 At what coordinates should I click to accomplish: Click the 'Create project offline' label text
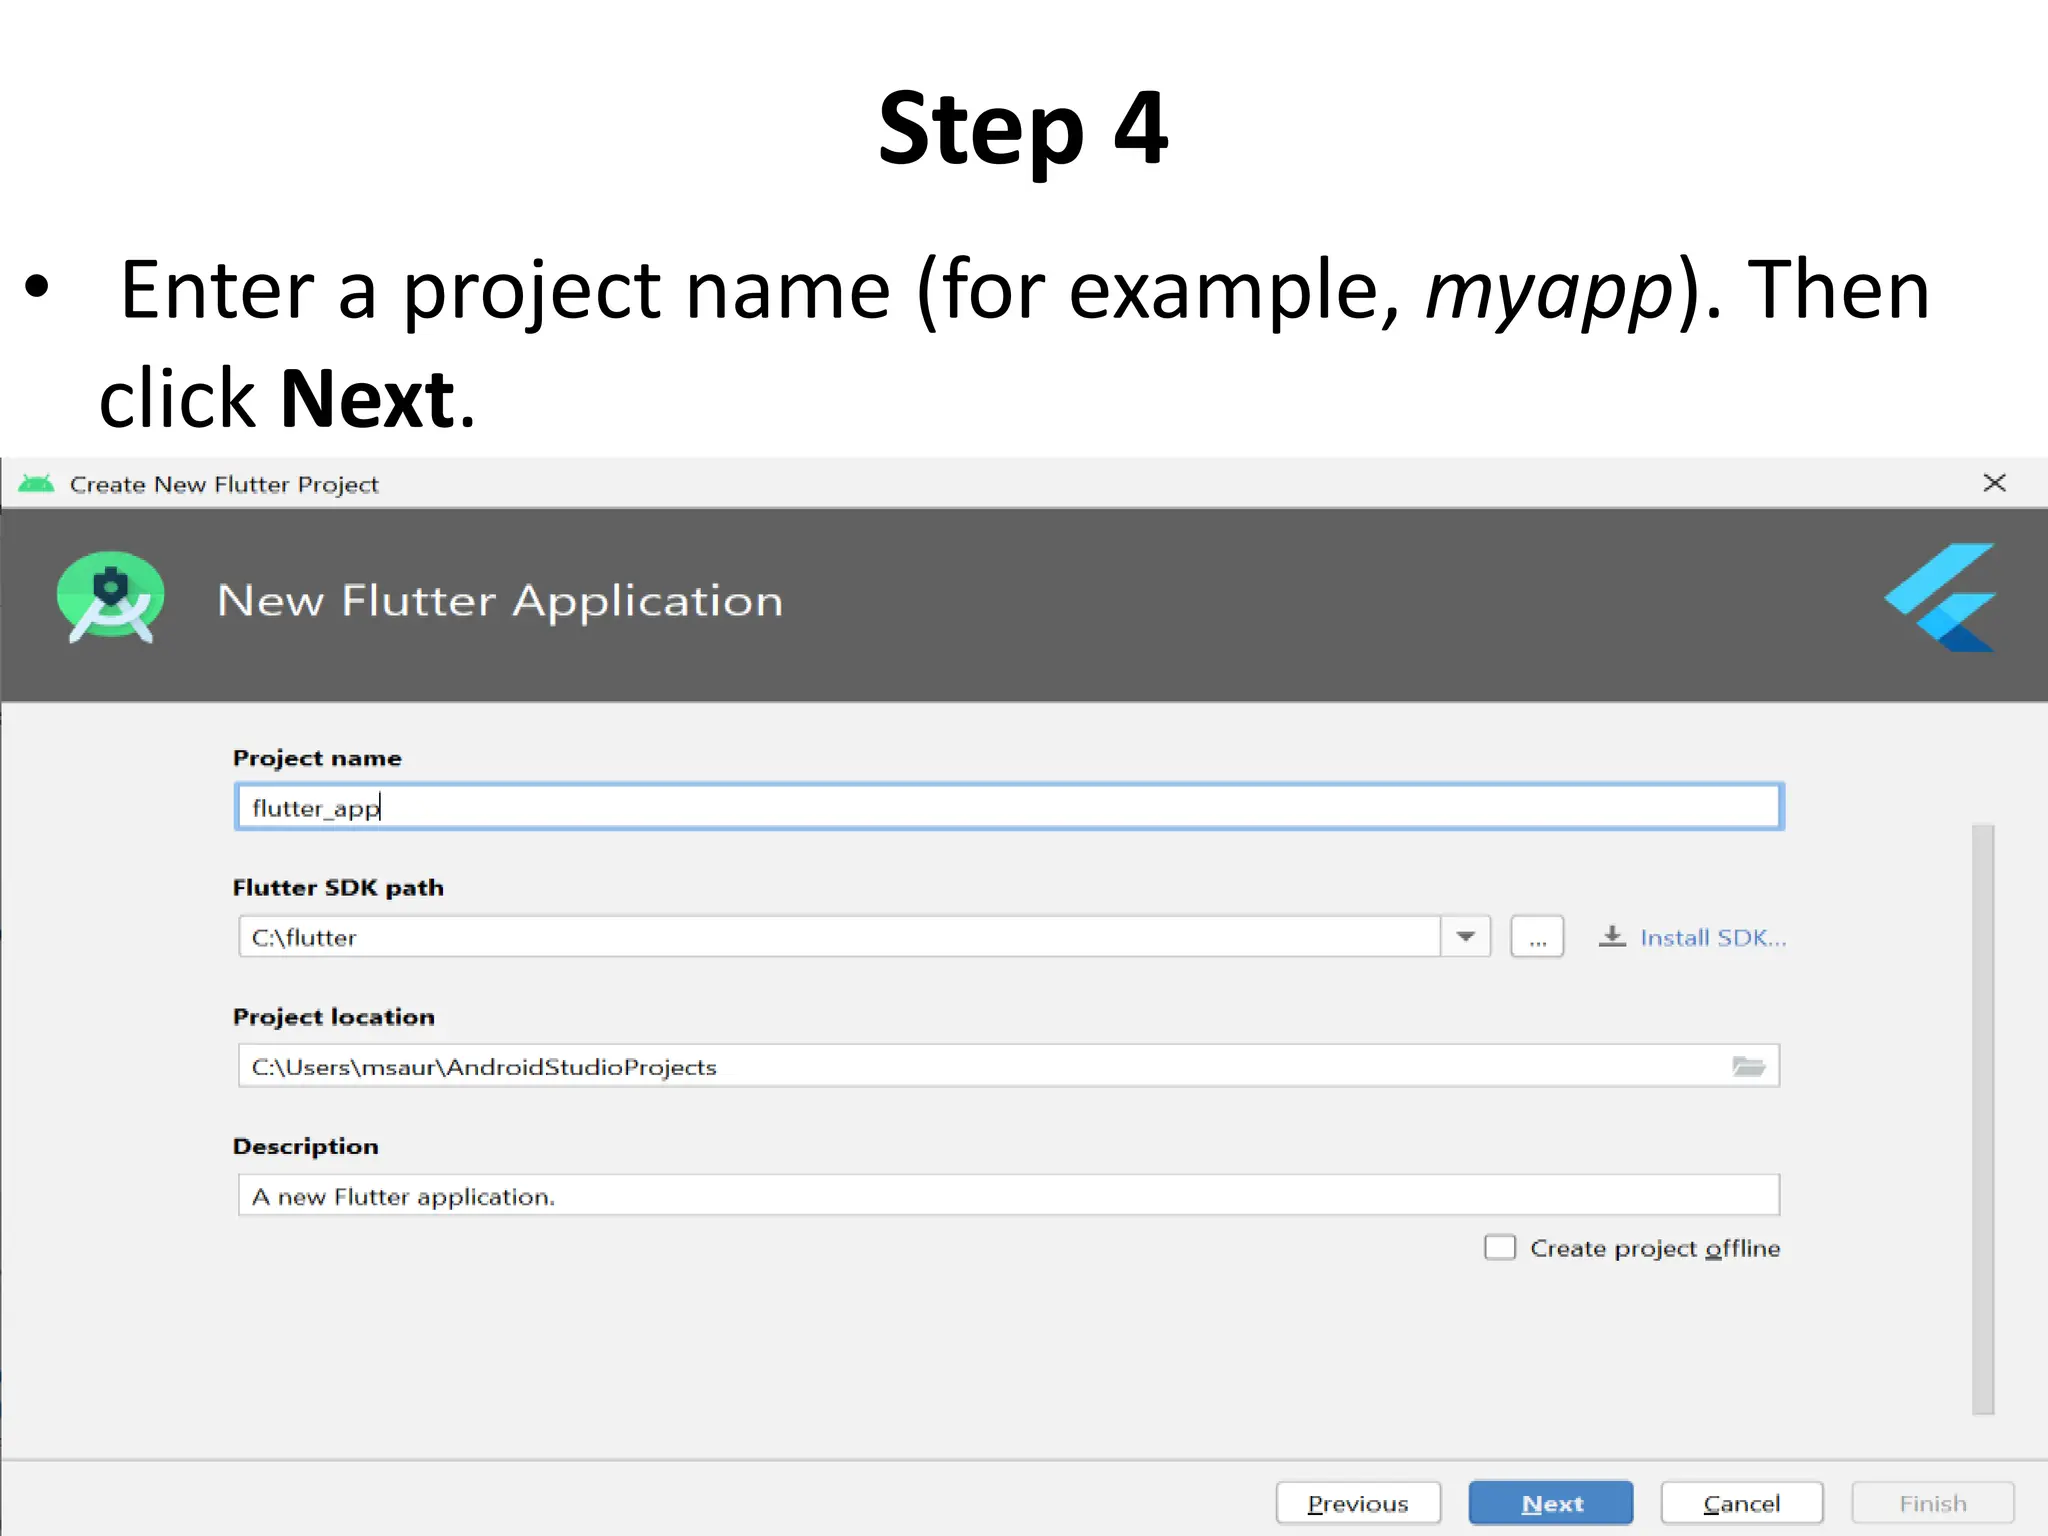[1655, 1249]
